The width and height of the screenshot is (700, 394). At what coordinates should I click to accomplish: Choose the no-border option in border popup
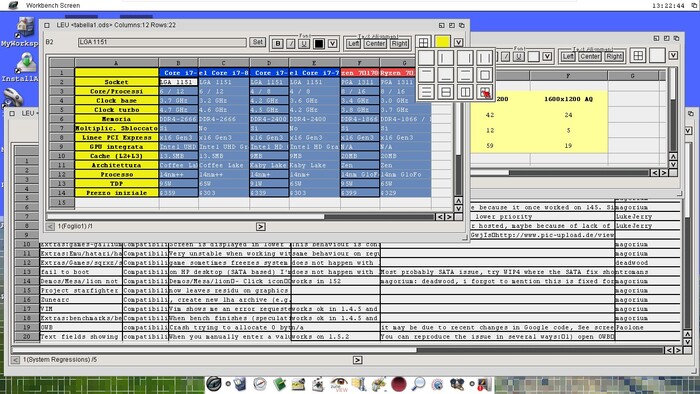426,58
